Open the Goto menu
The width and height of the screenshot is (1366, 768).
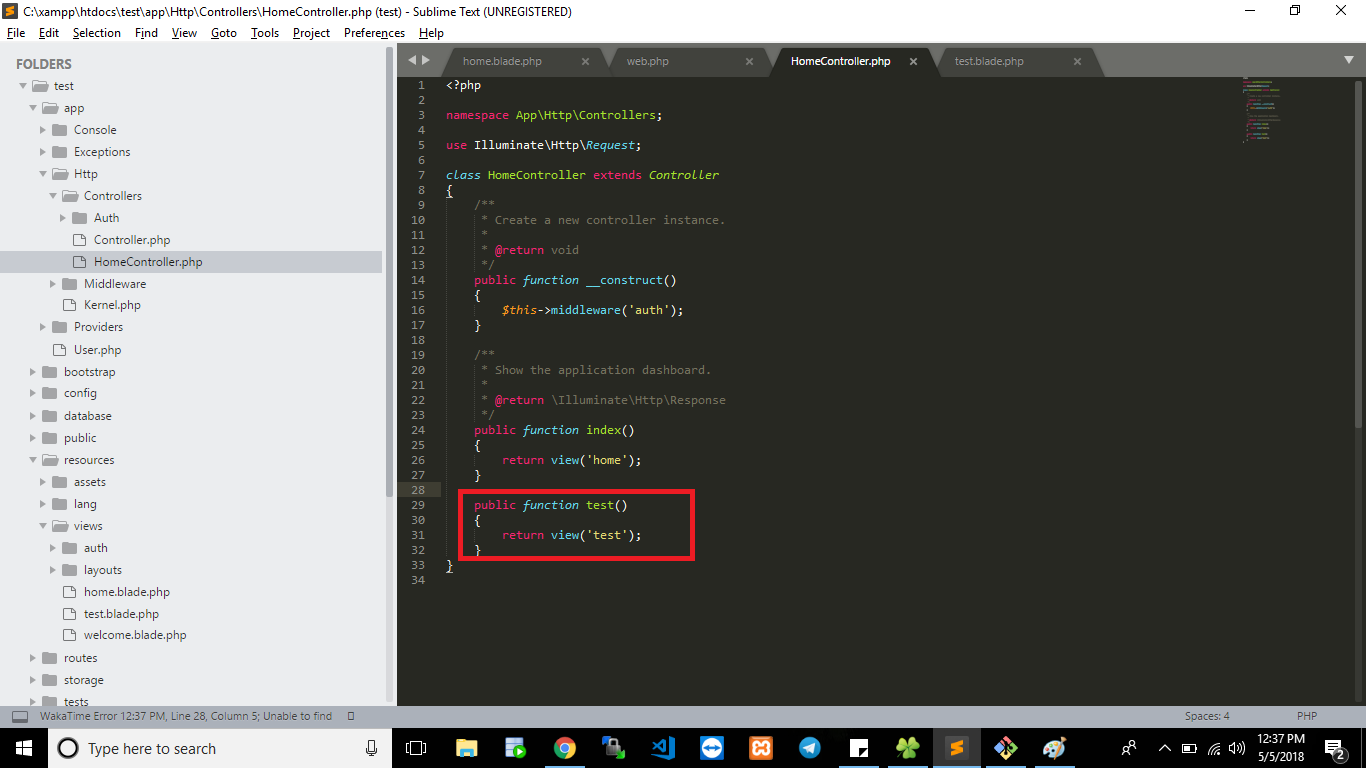(x=223, y=33)
